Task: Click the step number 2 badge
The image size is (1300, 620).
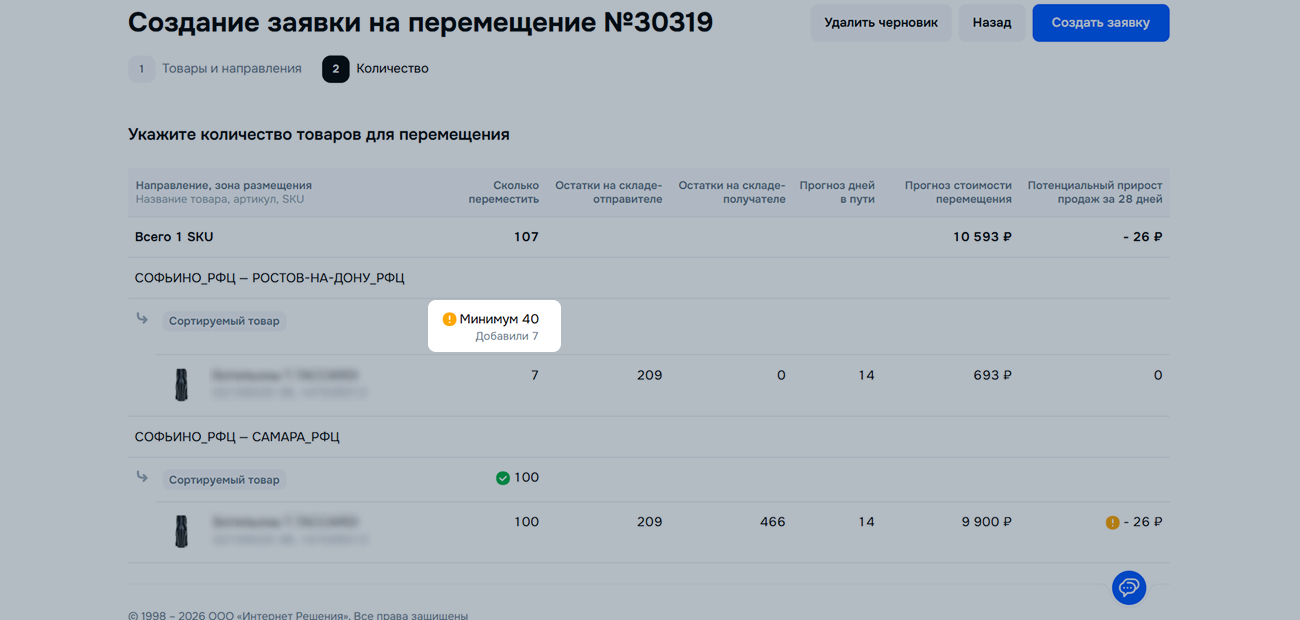Action: coord(335,69)
